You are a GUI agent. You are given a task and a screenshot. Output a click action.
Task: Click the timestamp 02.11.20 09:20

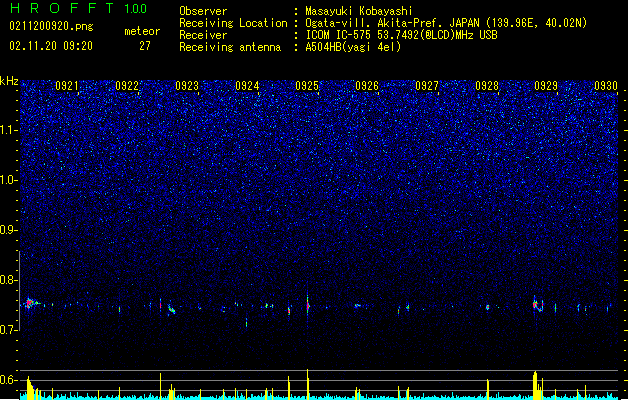(51, 46)
